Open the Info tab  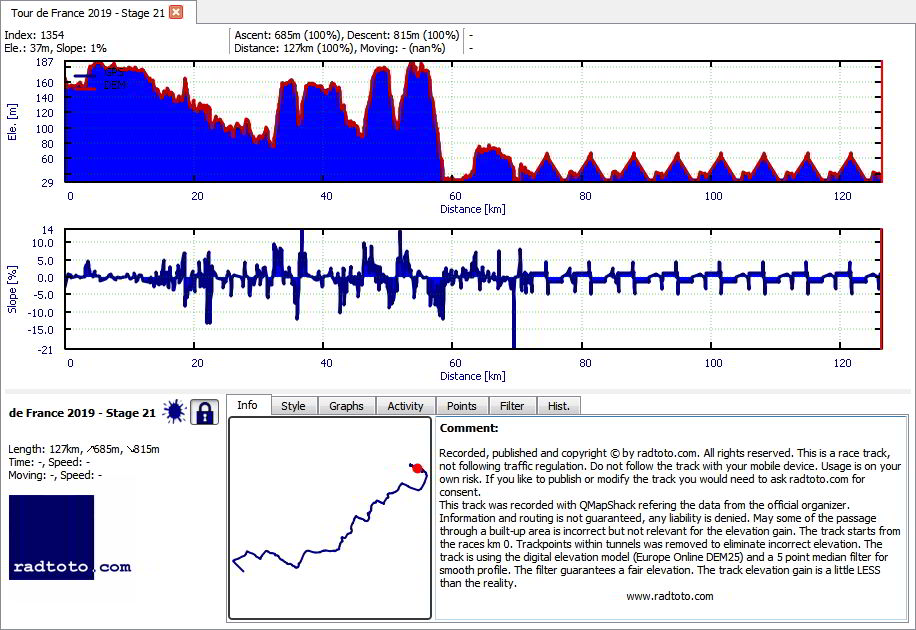pyautogui.click(x=247, y=405)
